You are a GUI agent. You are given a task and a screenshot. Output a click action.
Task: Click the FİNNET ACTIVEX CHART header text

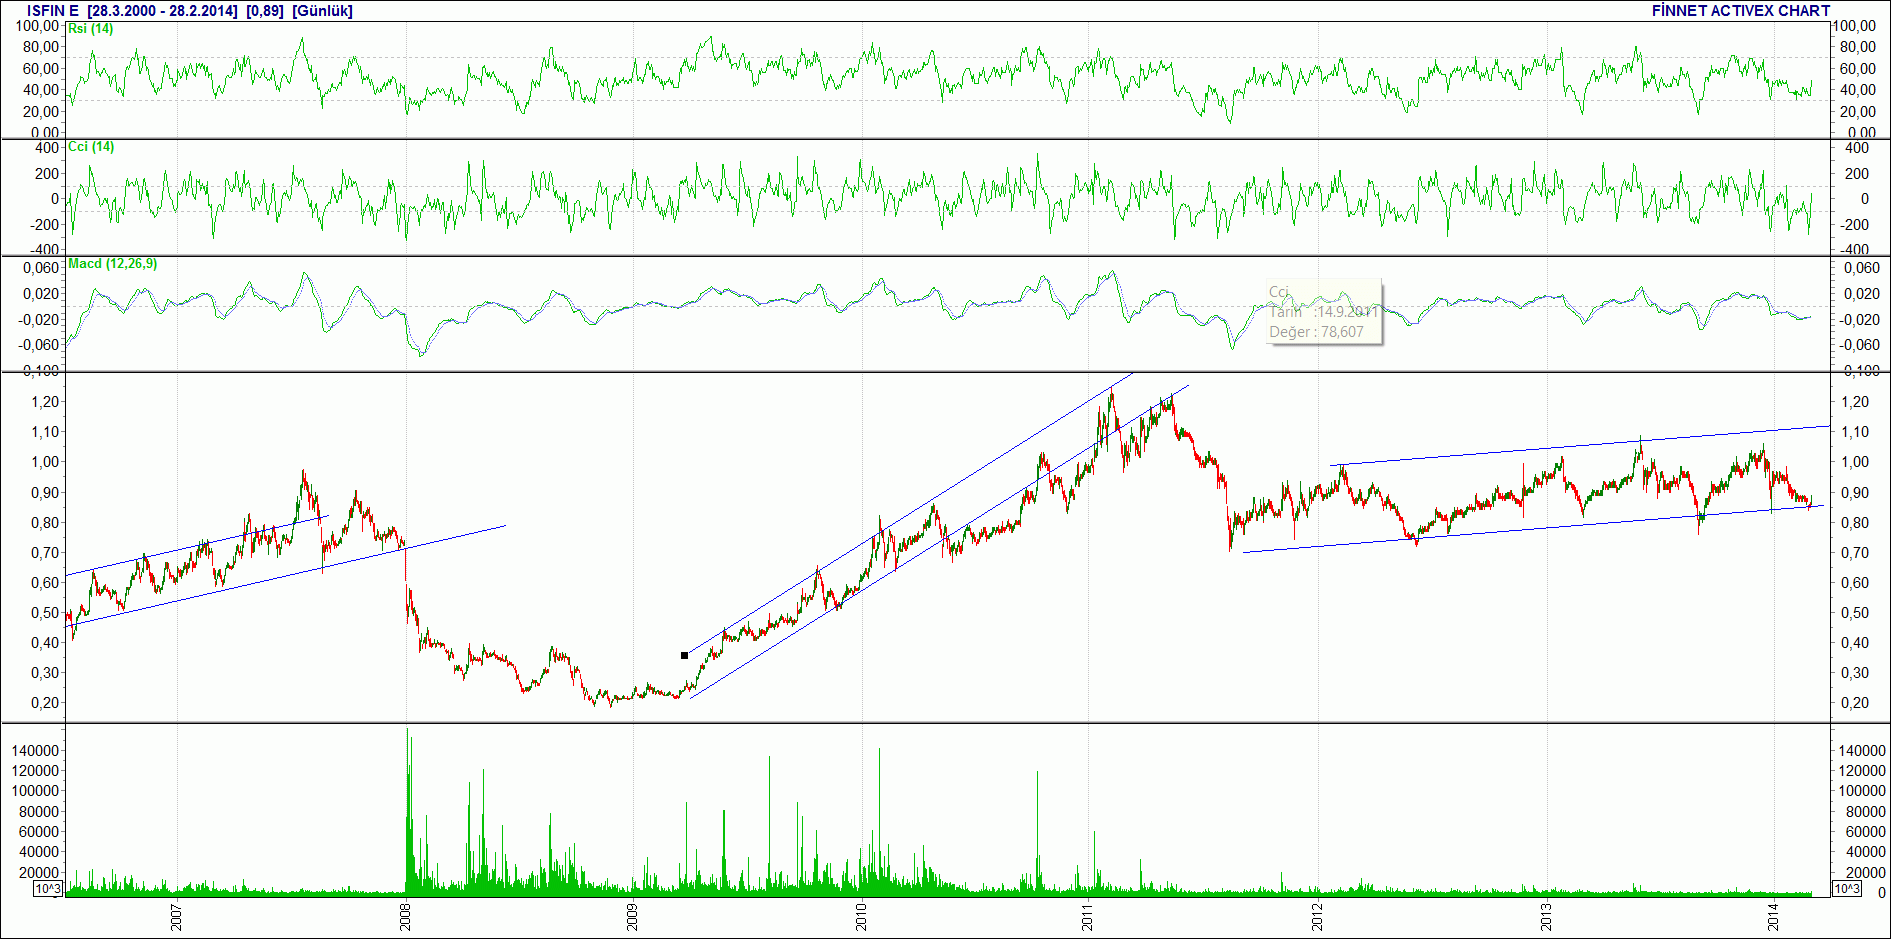tap(1741, 11)
